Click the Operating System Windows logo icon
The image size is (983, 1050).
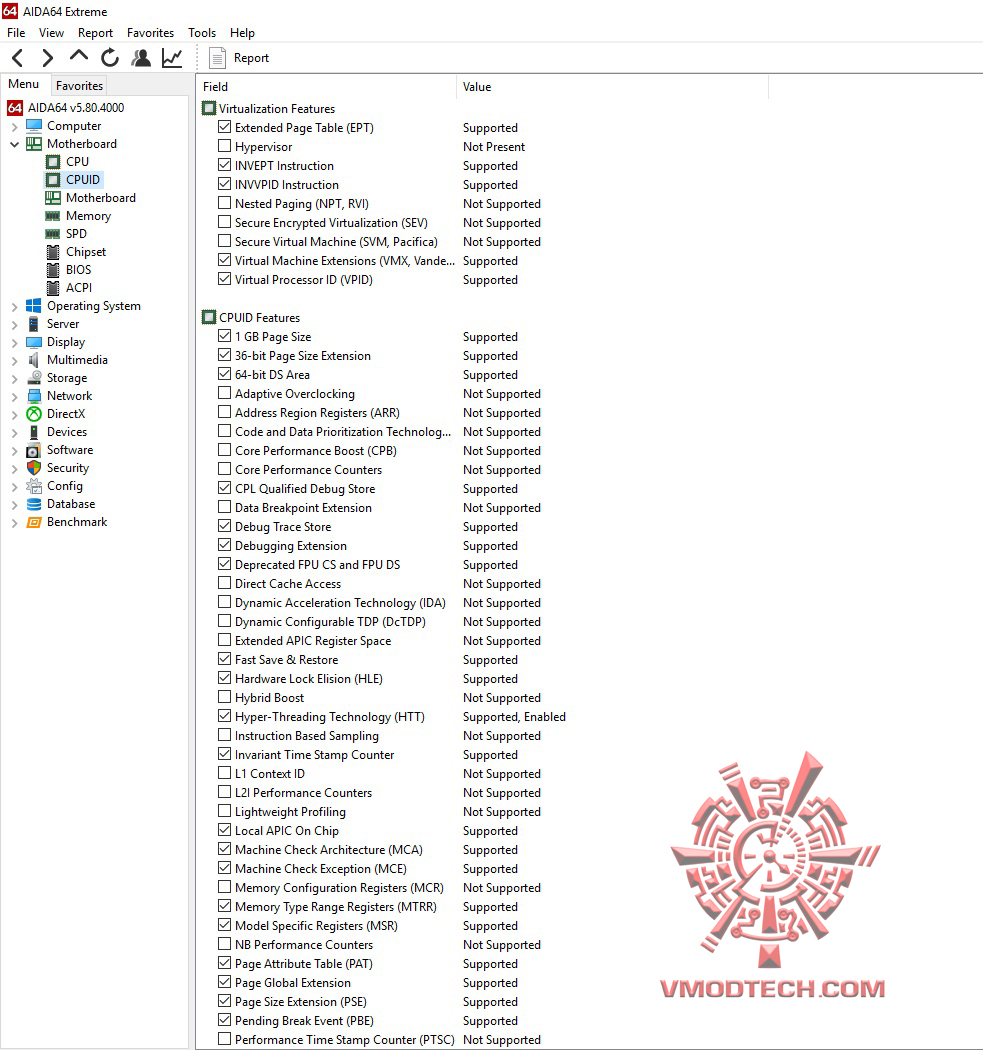[x=33, y=306]
